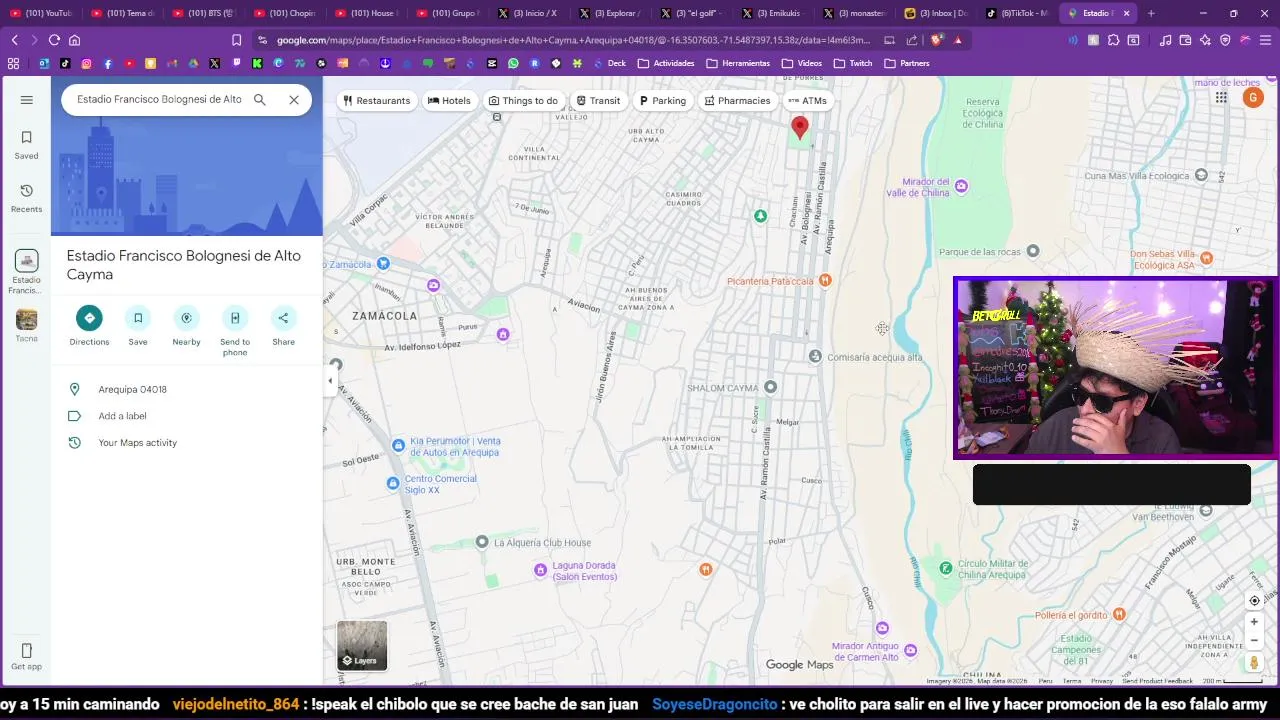
Task: Share the stadium location
Action: pos(283,326)
